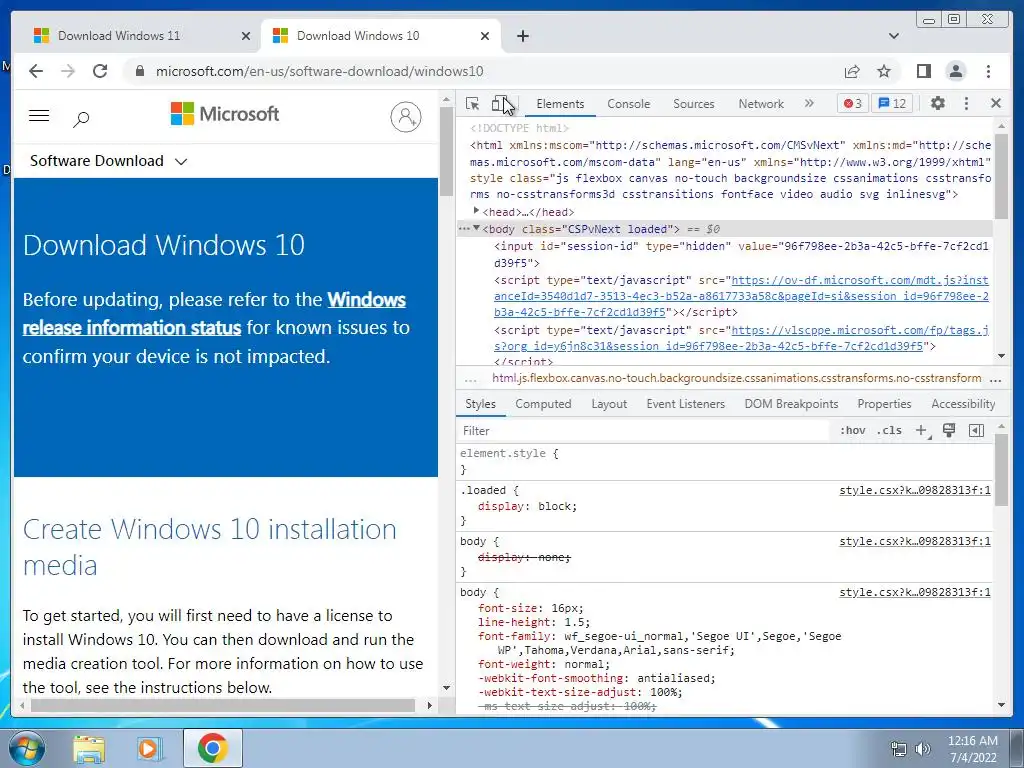The image size is (1024, 768).
Task: Close the DevTools panel
Action: pos(996,103)
